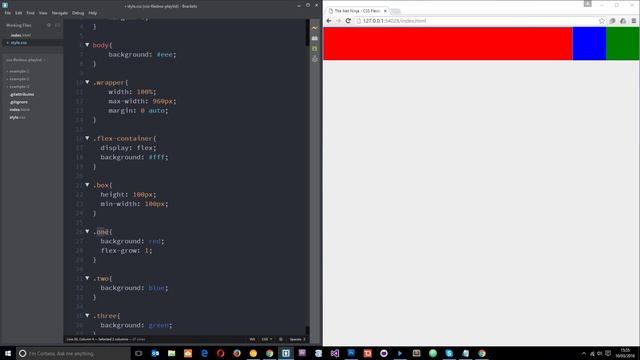Go forward in Chrome browser
Image resolution: width=640 pixels, height=360 pixels.
tap(338, 21)
